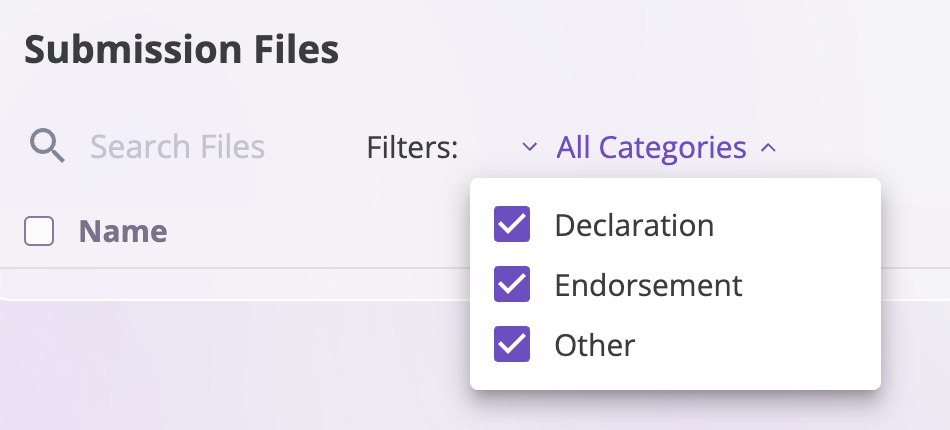Collapse the All Categories dropdown
This screenshot has height=430, width=950.
point(666,147)
